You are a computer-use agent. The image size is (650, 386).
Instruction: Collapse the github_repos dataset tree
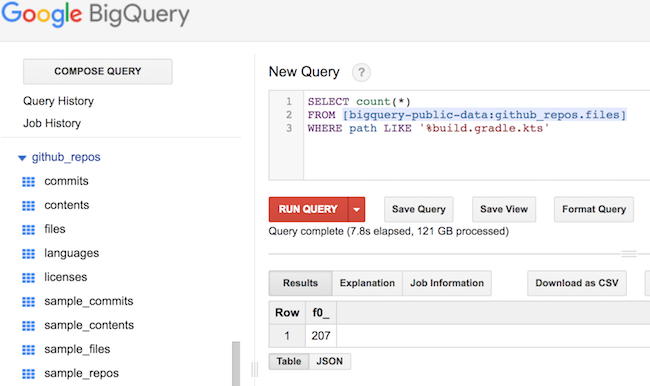click(x=22, y=158)
